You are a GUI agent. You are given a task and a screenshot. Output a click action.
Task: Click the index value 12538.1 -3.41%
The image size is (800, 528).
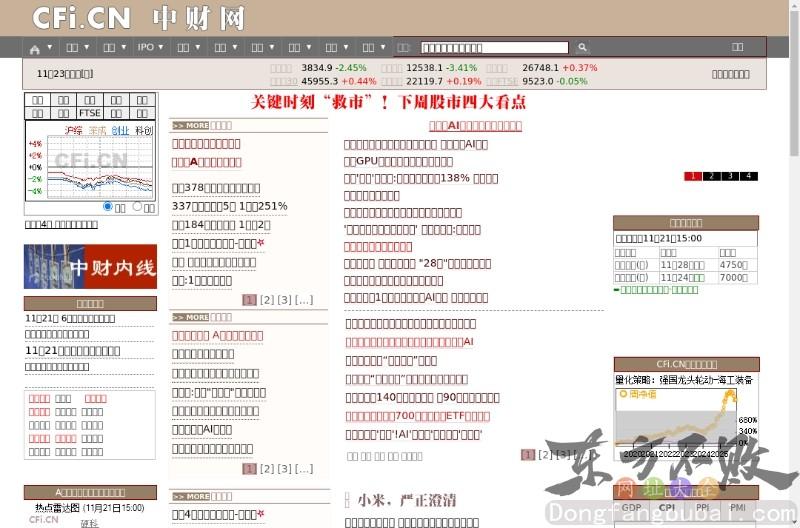441,68
